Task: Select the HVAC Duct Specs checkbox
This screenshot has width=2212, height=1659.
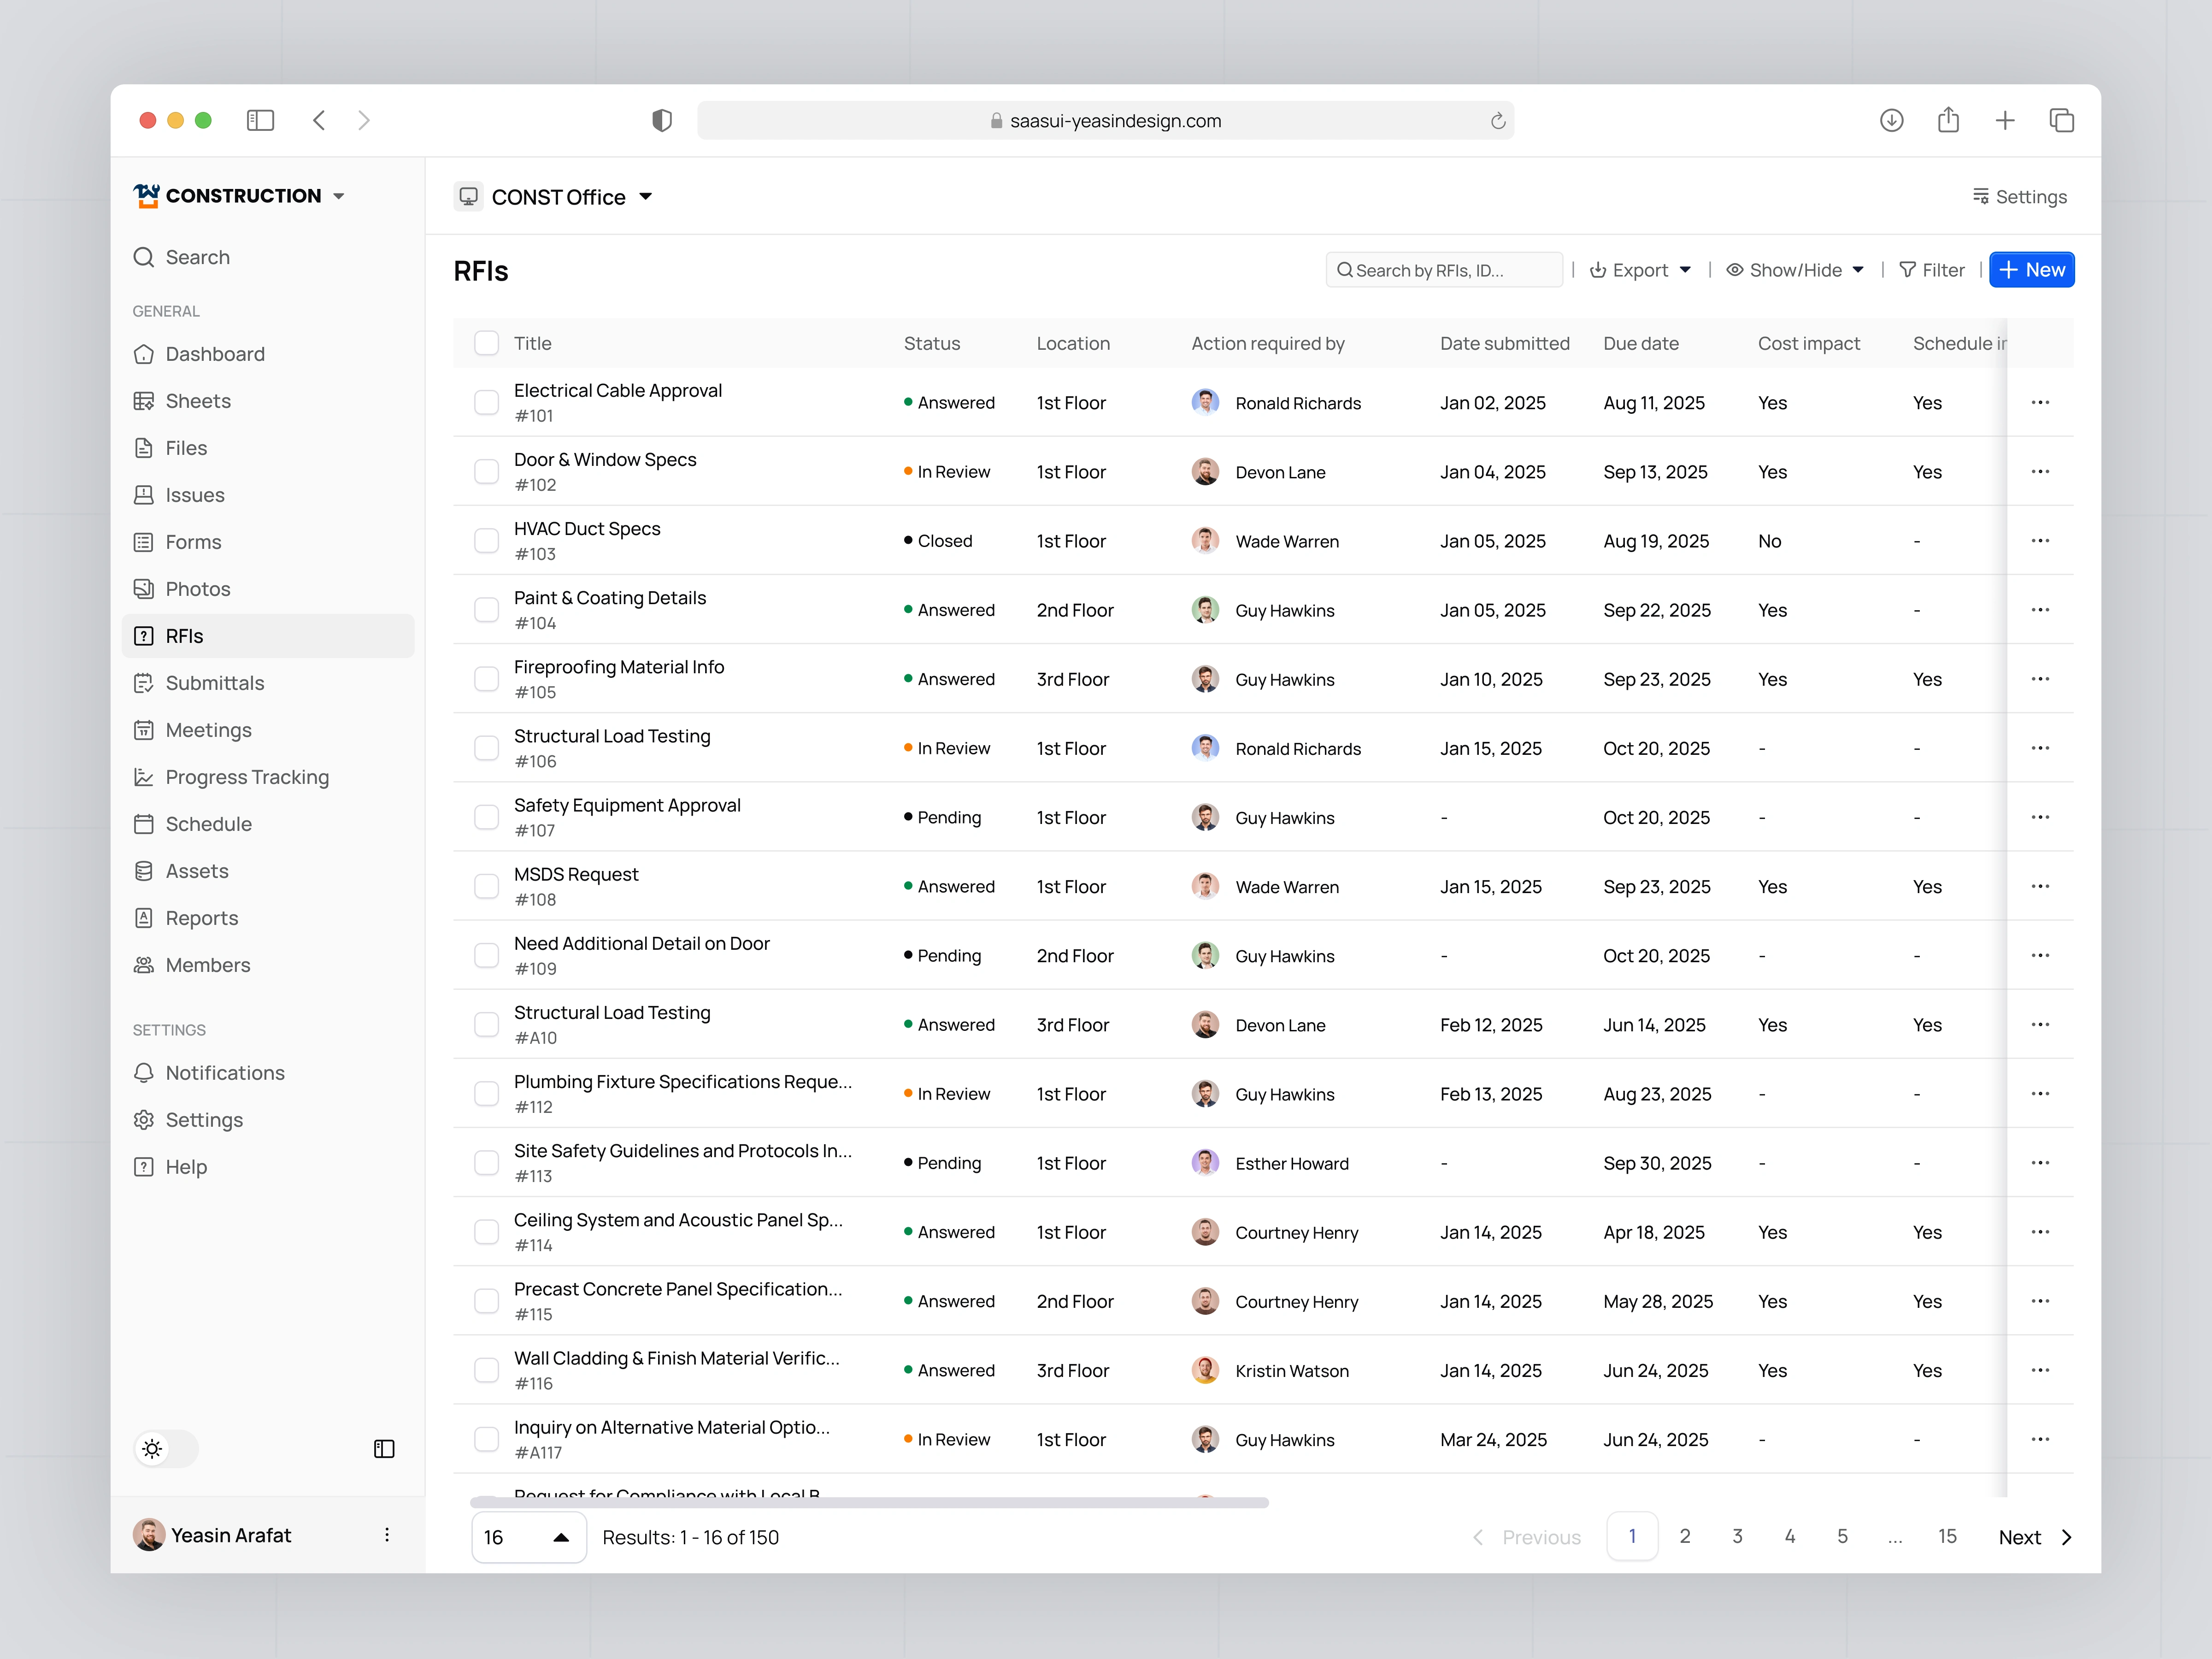Action: 486,540
